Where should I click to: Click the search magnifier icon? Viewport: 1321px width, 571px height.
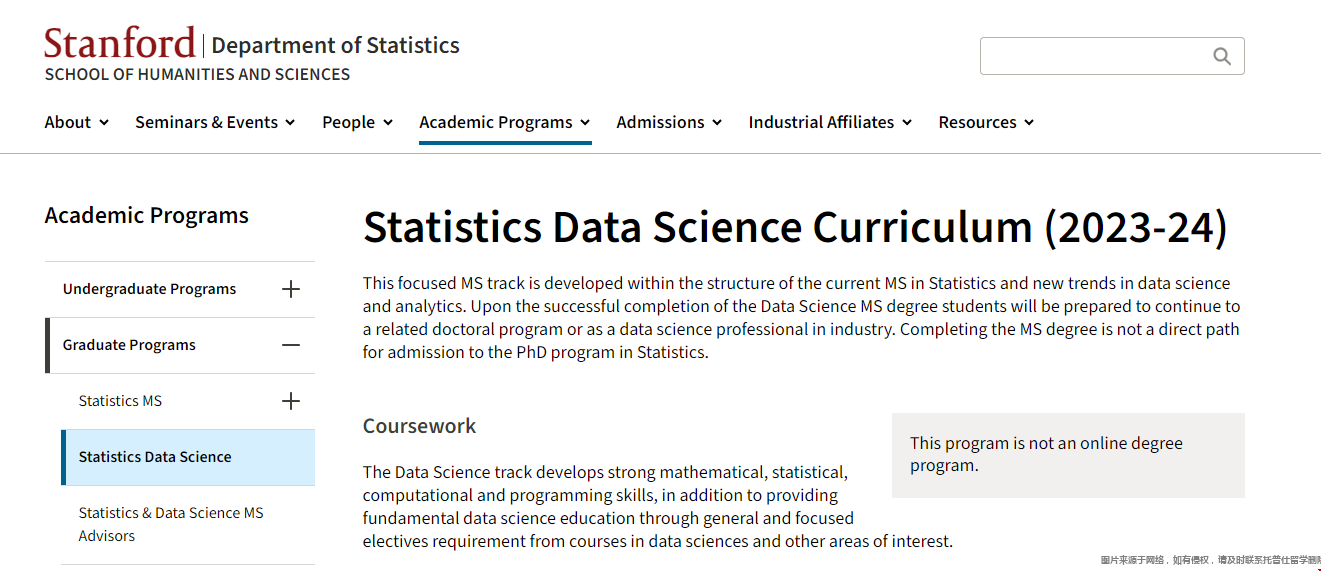tap(1221, 56)
